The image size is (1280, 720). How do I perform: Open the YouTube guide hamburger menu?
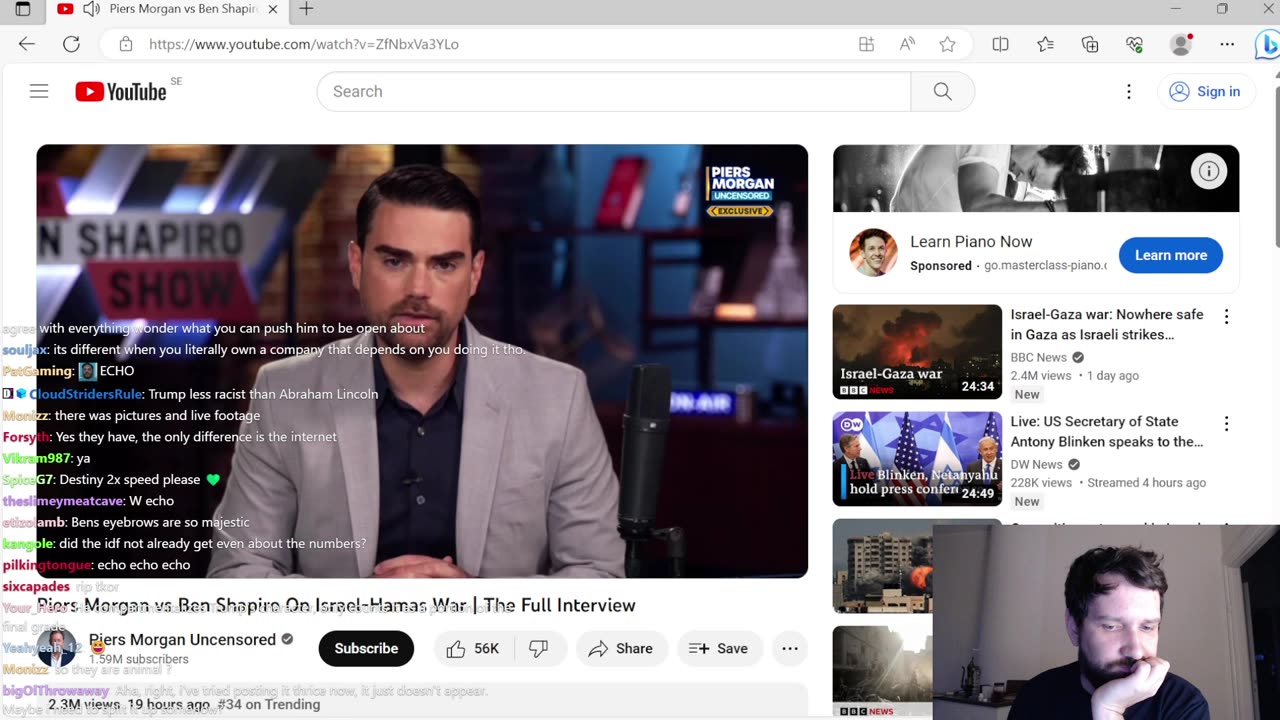39,91
